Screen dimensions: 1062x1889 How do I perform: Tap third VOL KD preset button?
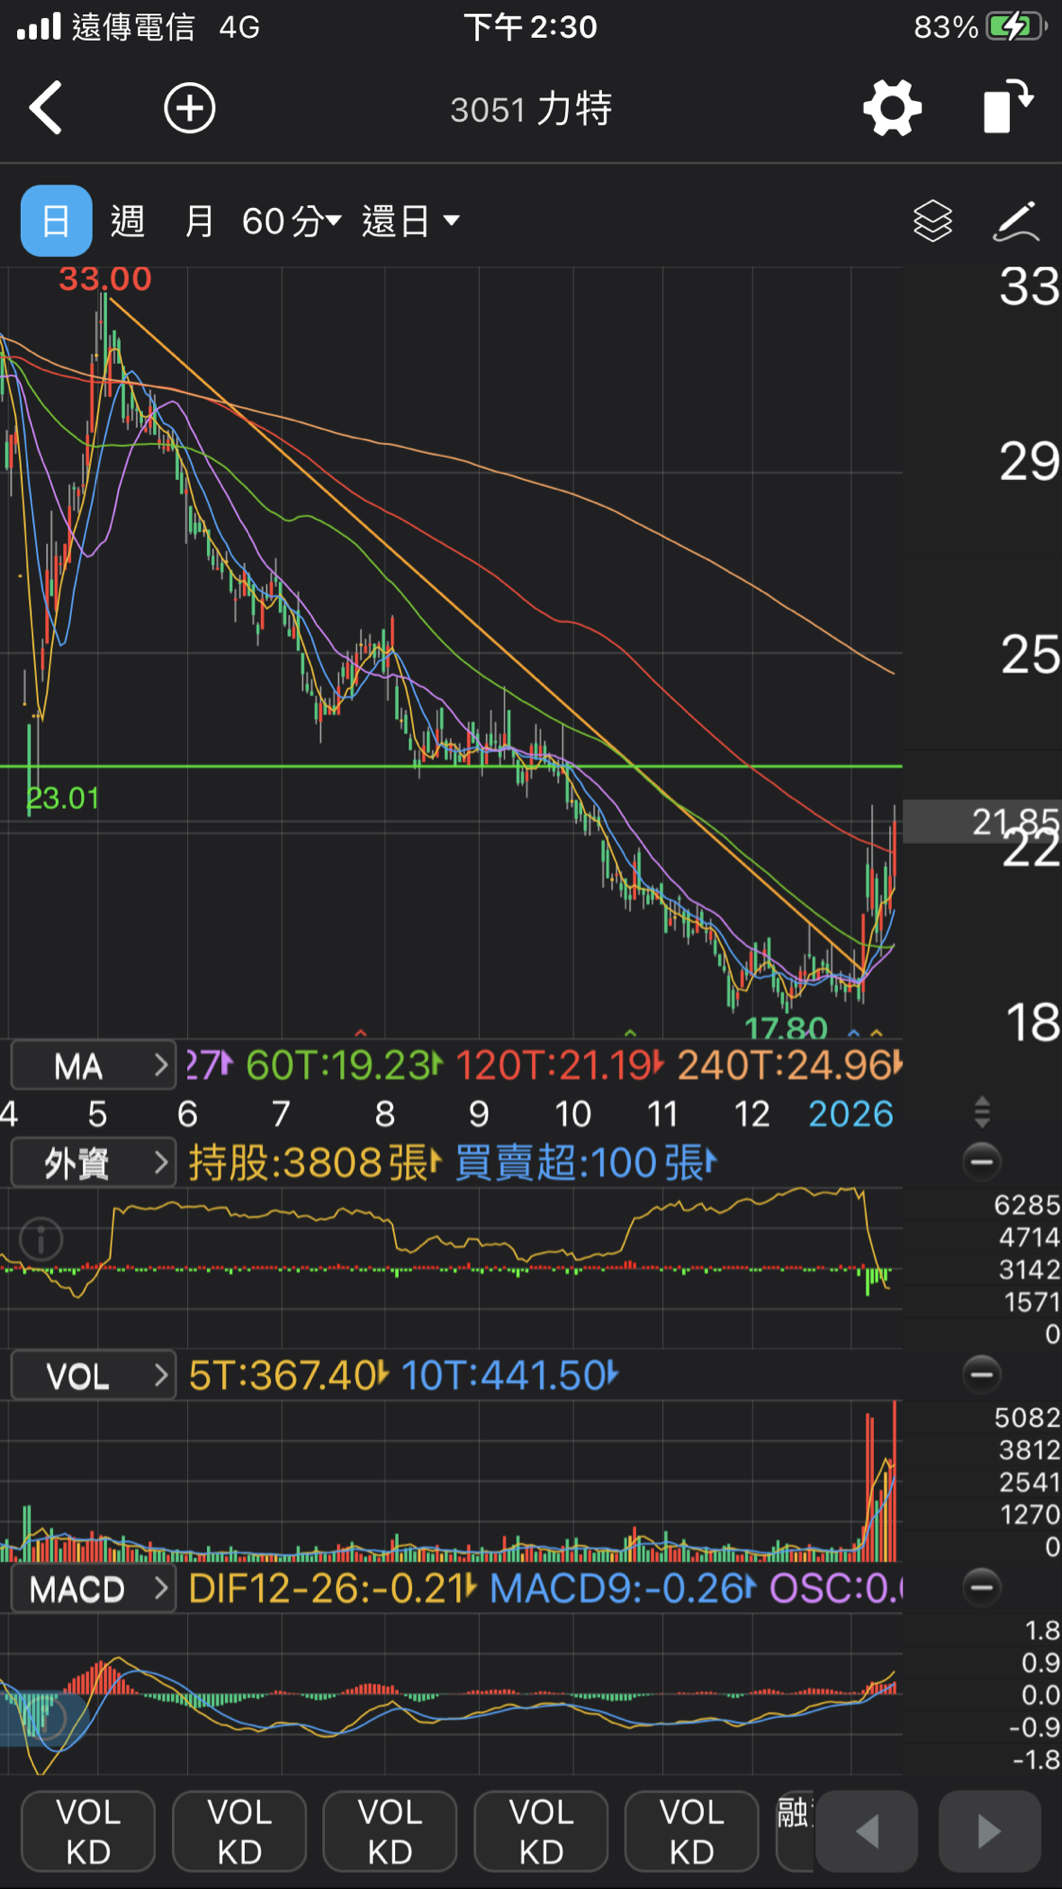tap(390, 1831)
